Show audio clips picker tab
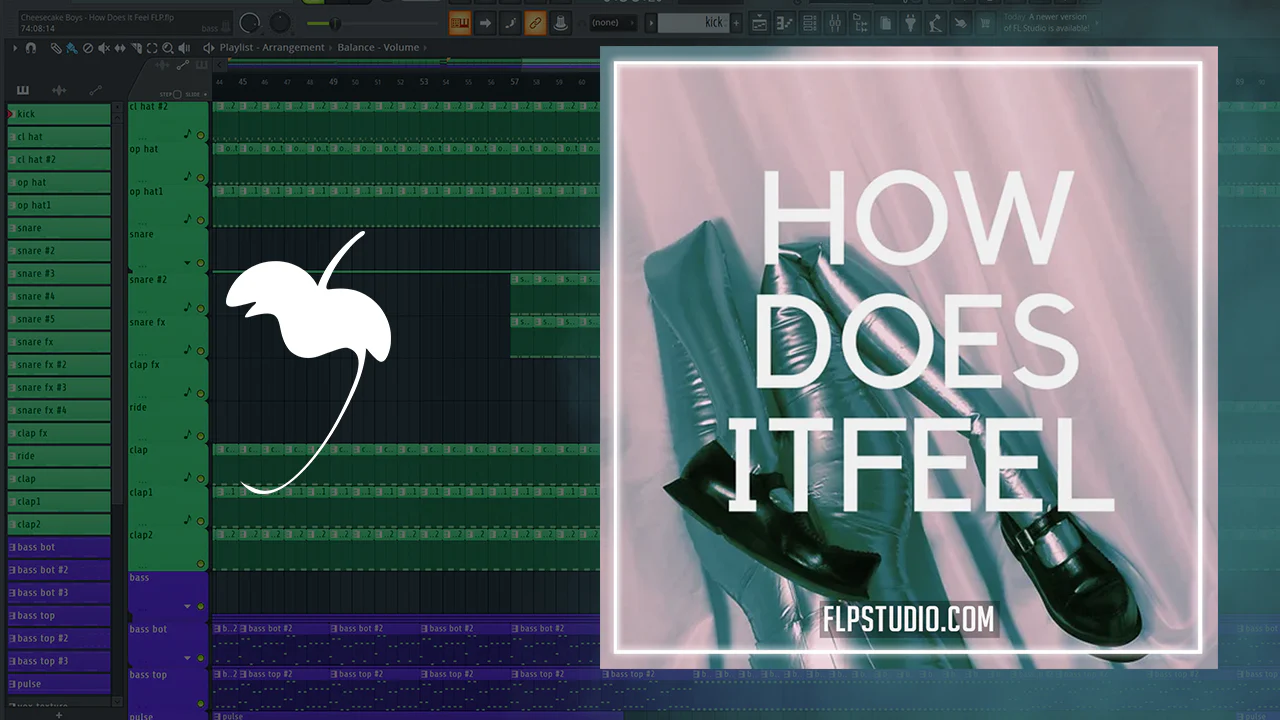This screenshot has width=1280, height=720. click(59, 90)
